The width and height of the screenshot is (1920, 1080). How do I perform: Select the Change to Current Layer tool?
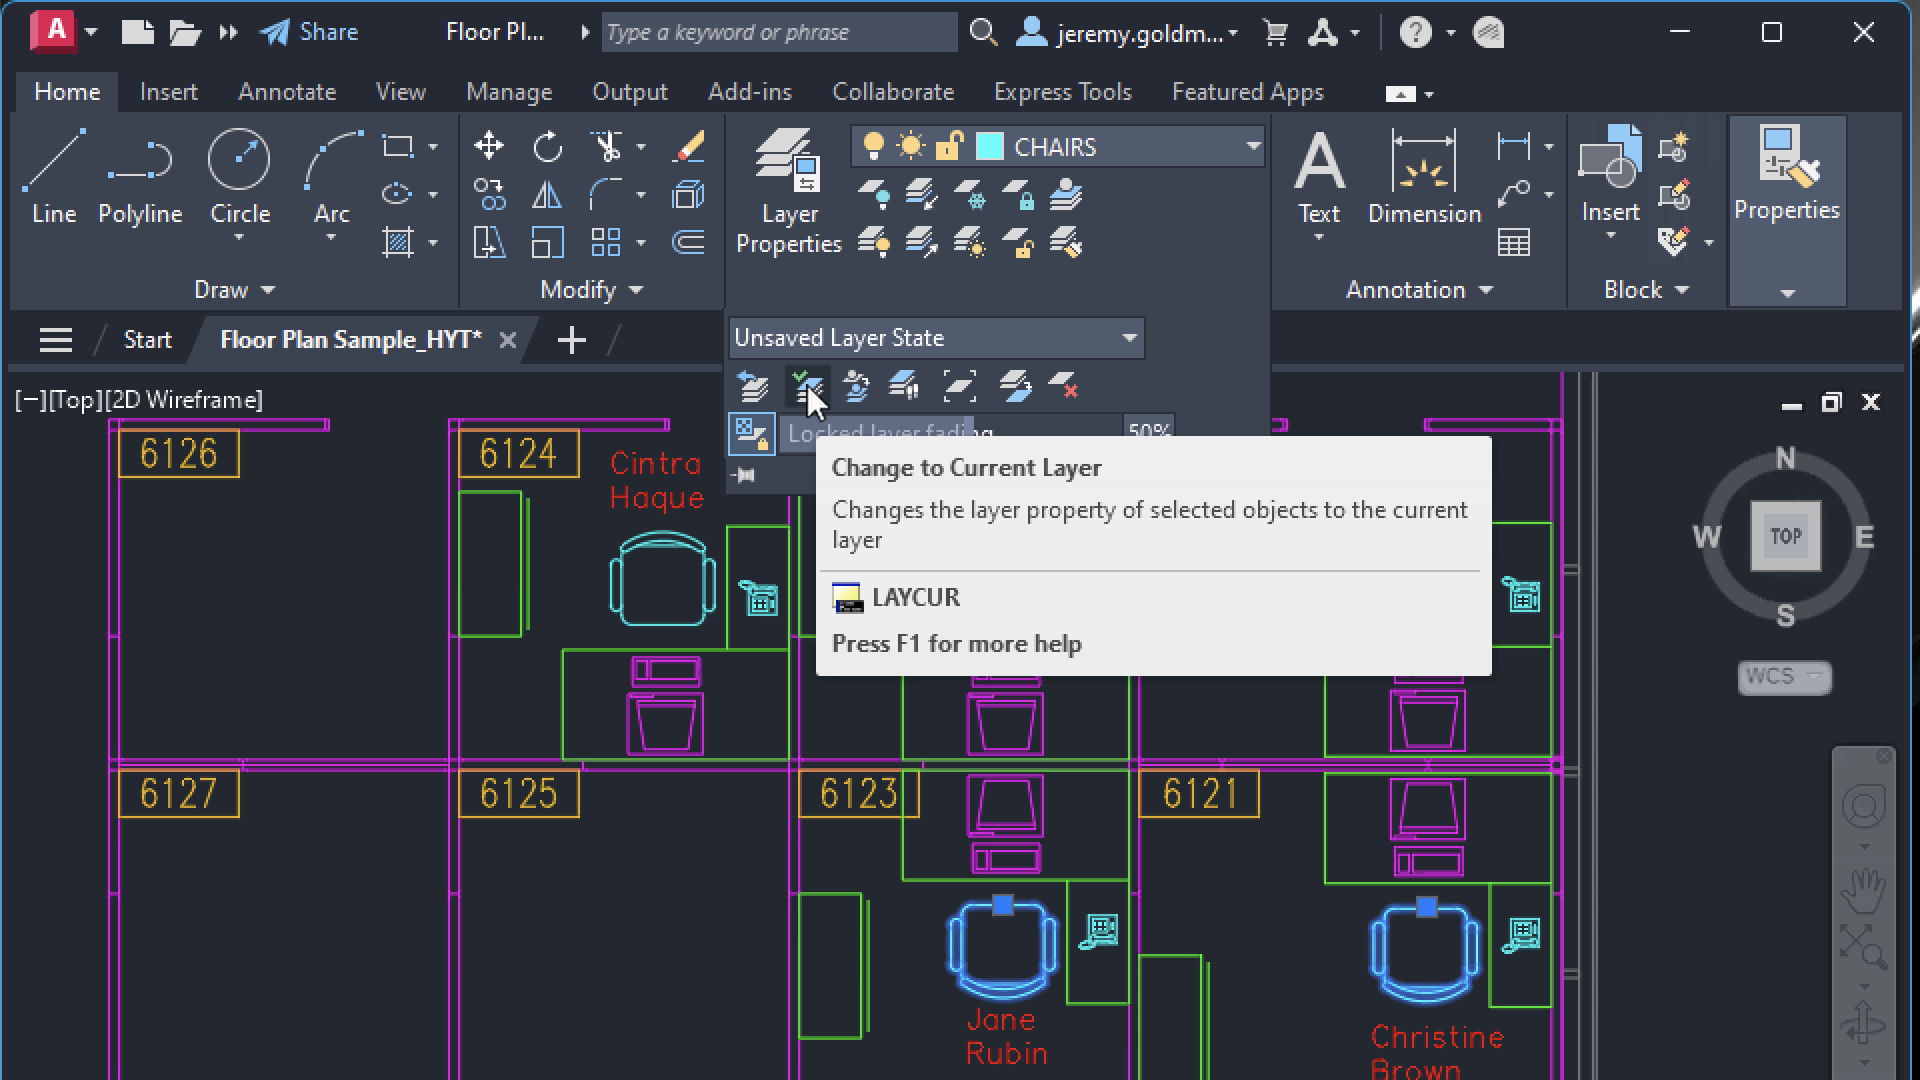point(806,386)
